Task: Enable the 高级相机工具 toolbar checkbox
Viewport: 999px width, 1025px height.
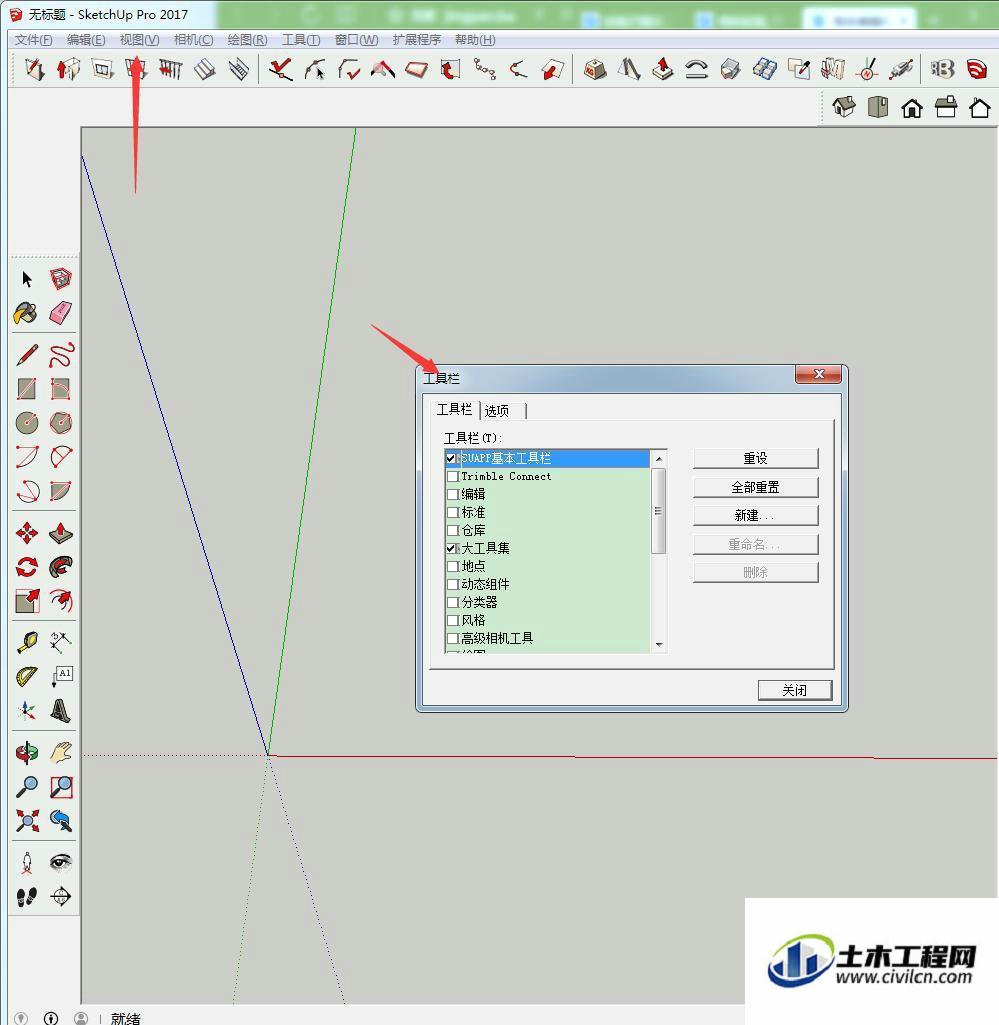Action: click(x=452, y=638)
